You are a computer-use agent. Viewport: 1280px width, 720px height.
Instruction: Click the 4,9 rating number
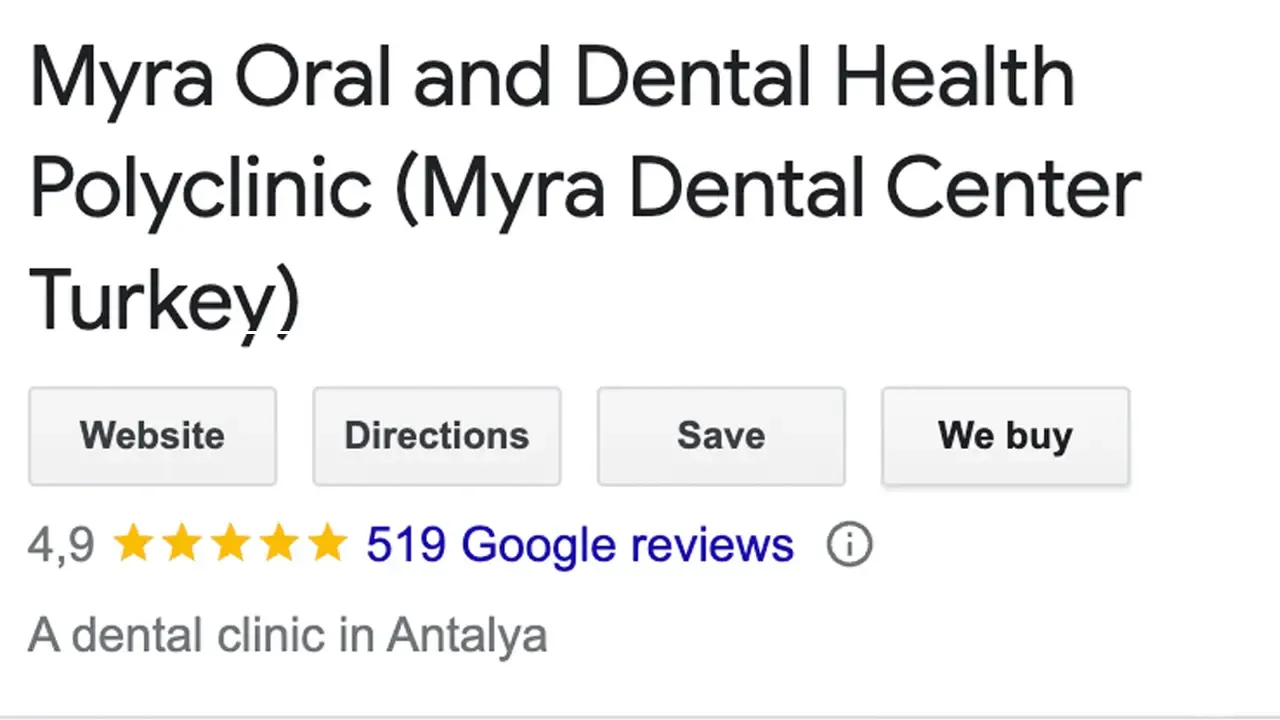coord(60,544)
